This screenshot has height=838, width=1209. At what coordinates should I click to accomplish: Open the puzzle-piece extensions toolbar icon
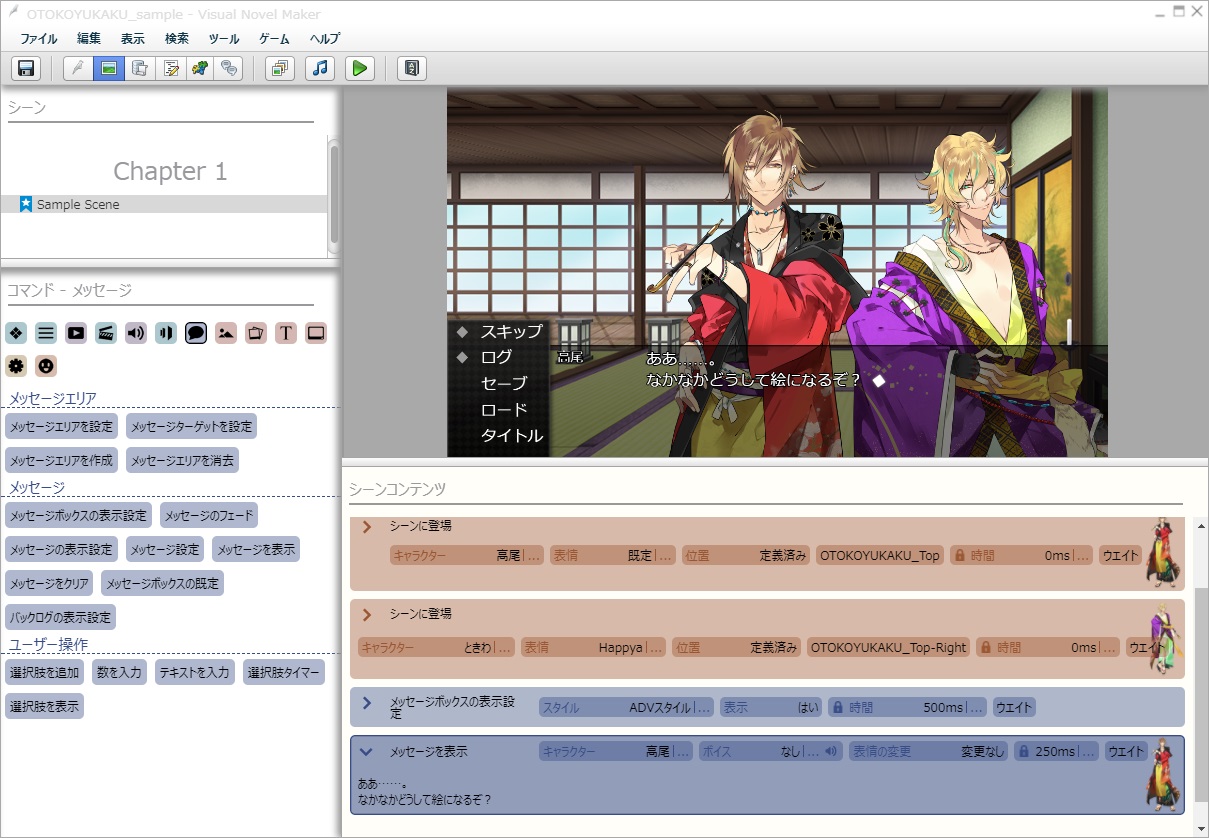(200, 68)
